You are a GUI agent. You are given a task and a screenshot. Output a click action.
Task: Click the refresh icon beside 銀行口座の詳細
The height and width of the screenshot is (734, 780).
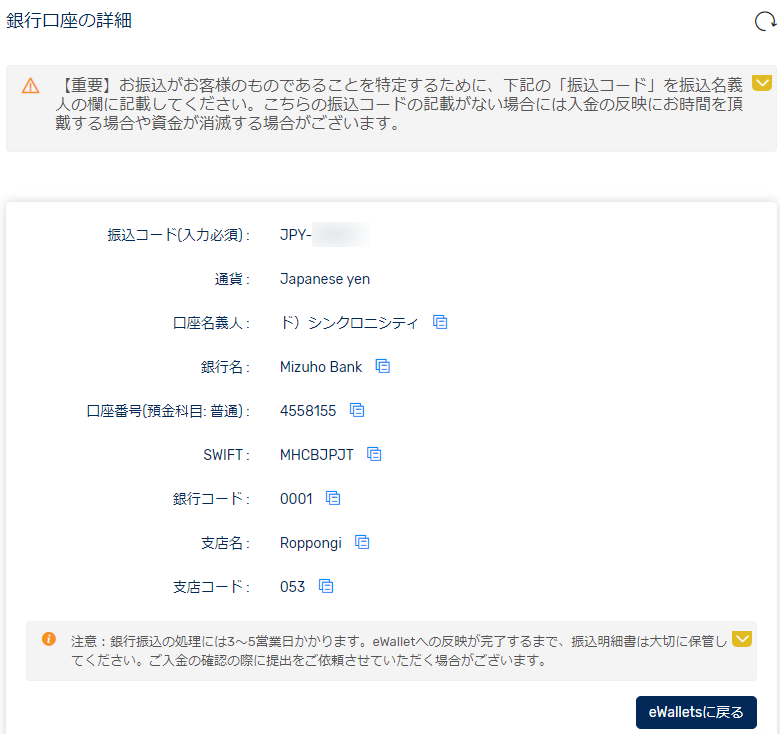764,21
